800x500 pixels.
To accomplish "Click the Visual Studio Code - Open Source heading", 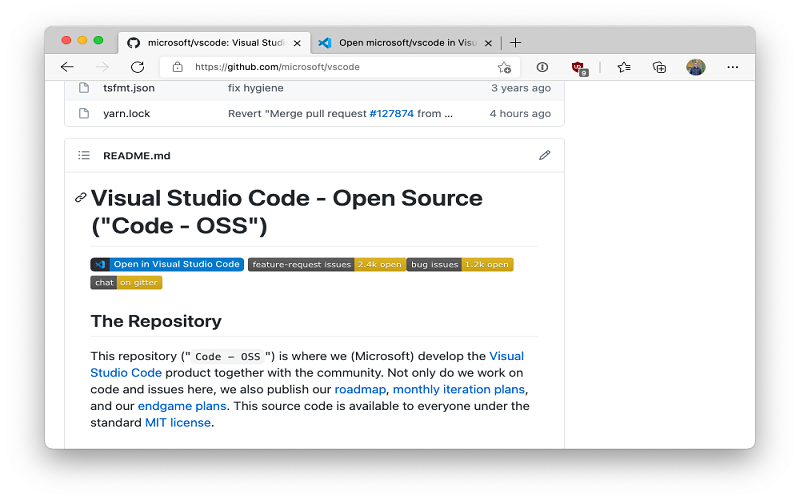I will pyautogui.click(x=286, y=212).
